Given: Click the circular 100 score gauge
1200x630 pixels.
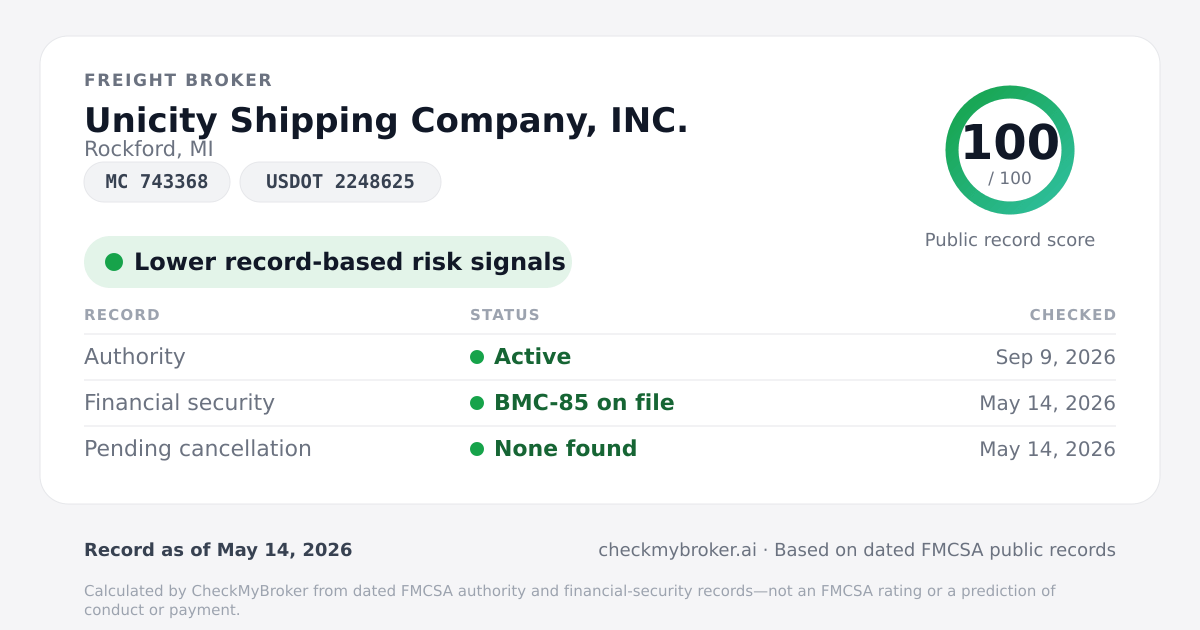Looking at the screenshot, I should (x=1010, y=150).
